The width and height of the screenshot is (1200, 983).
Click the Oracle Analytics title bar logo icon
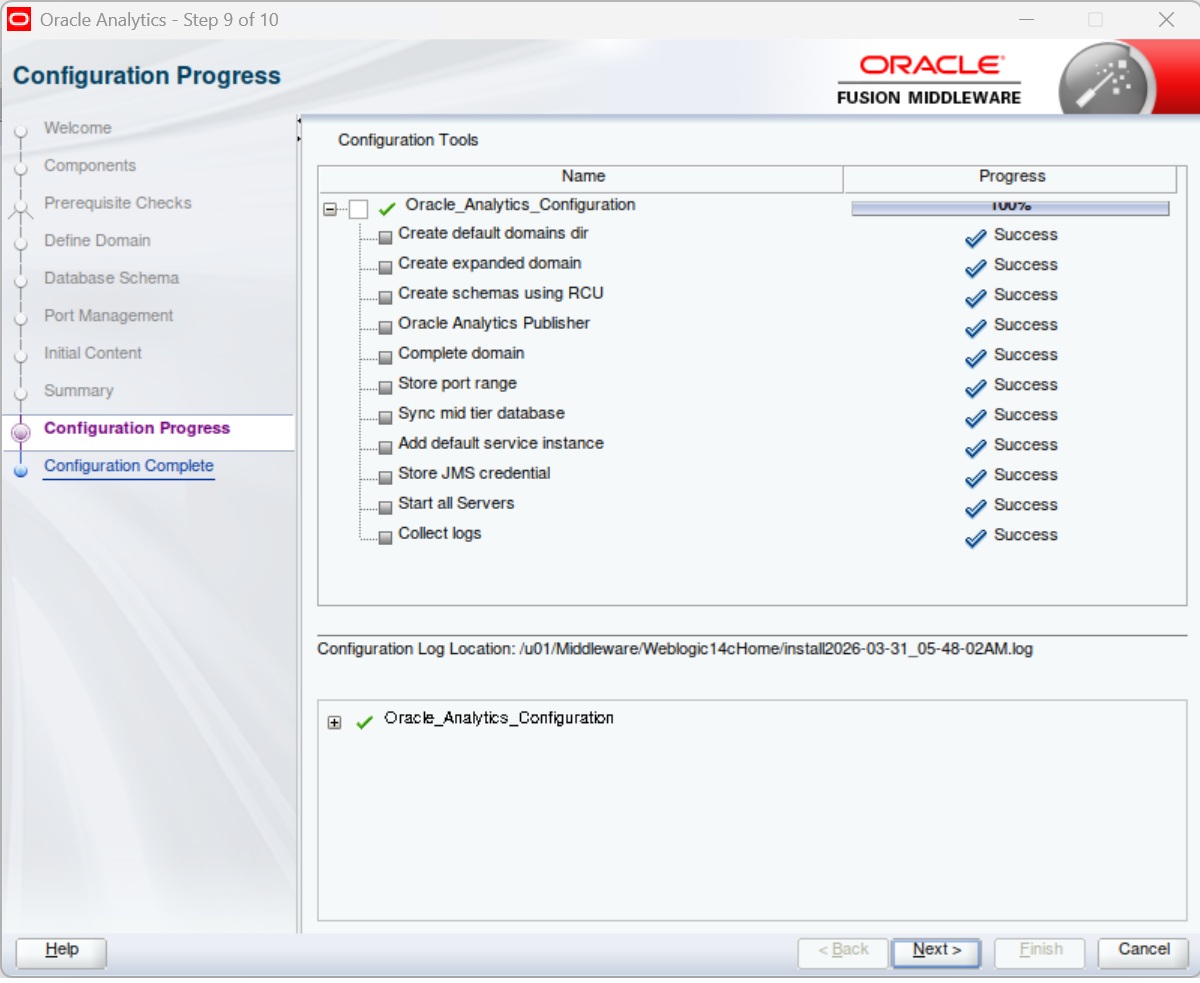coord(19,20)
